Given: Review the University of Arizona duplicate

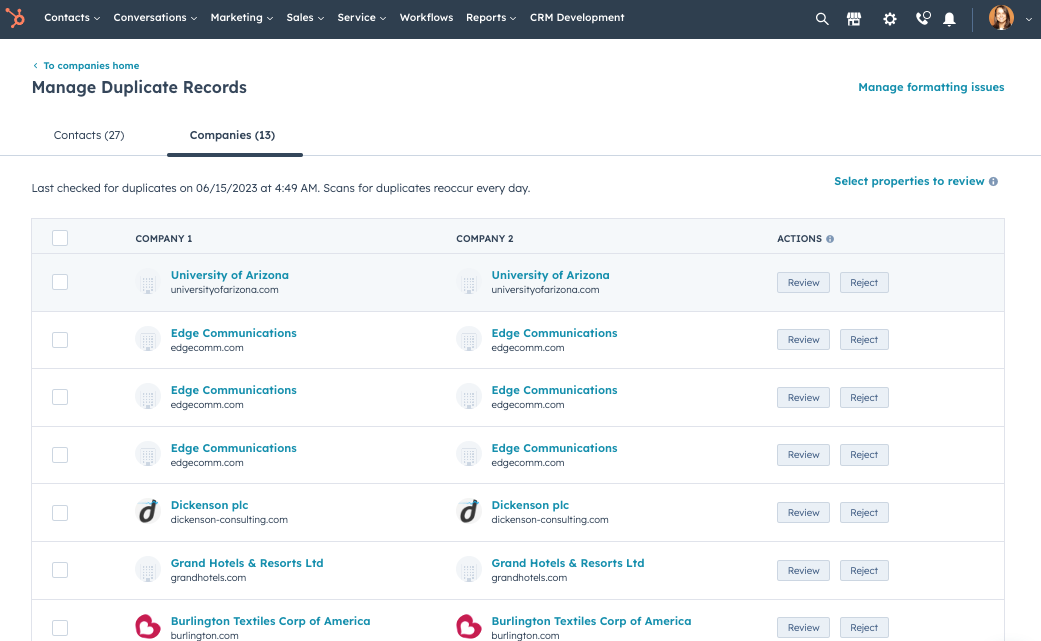Looking at the screenshot, I should click(x=803, y=283).
